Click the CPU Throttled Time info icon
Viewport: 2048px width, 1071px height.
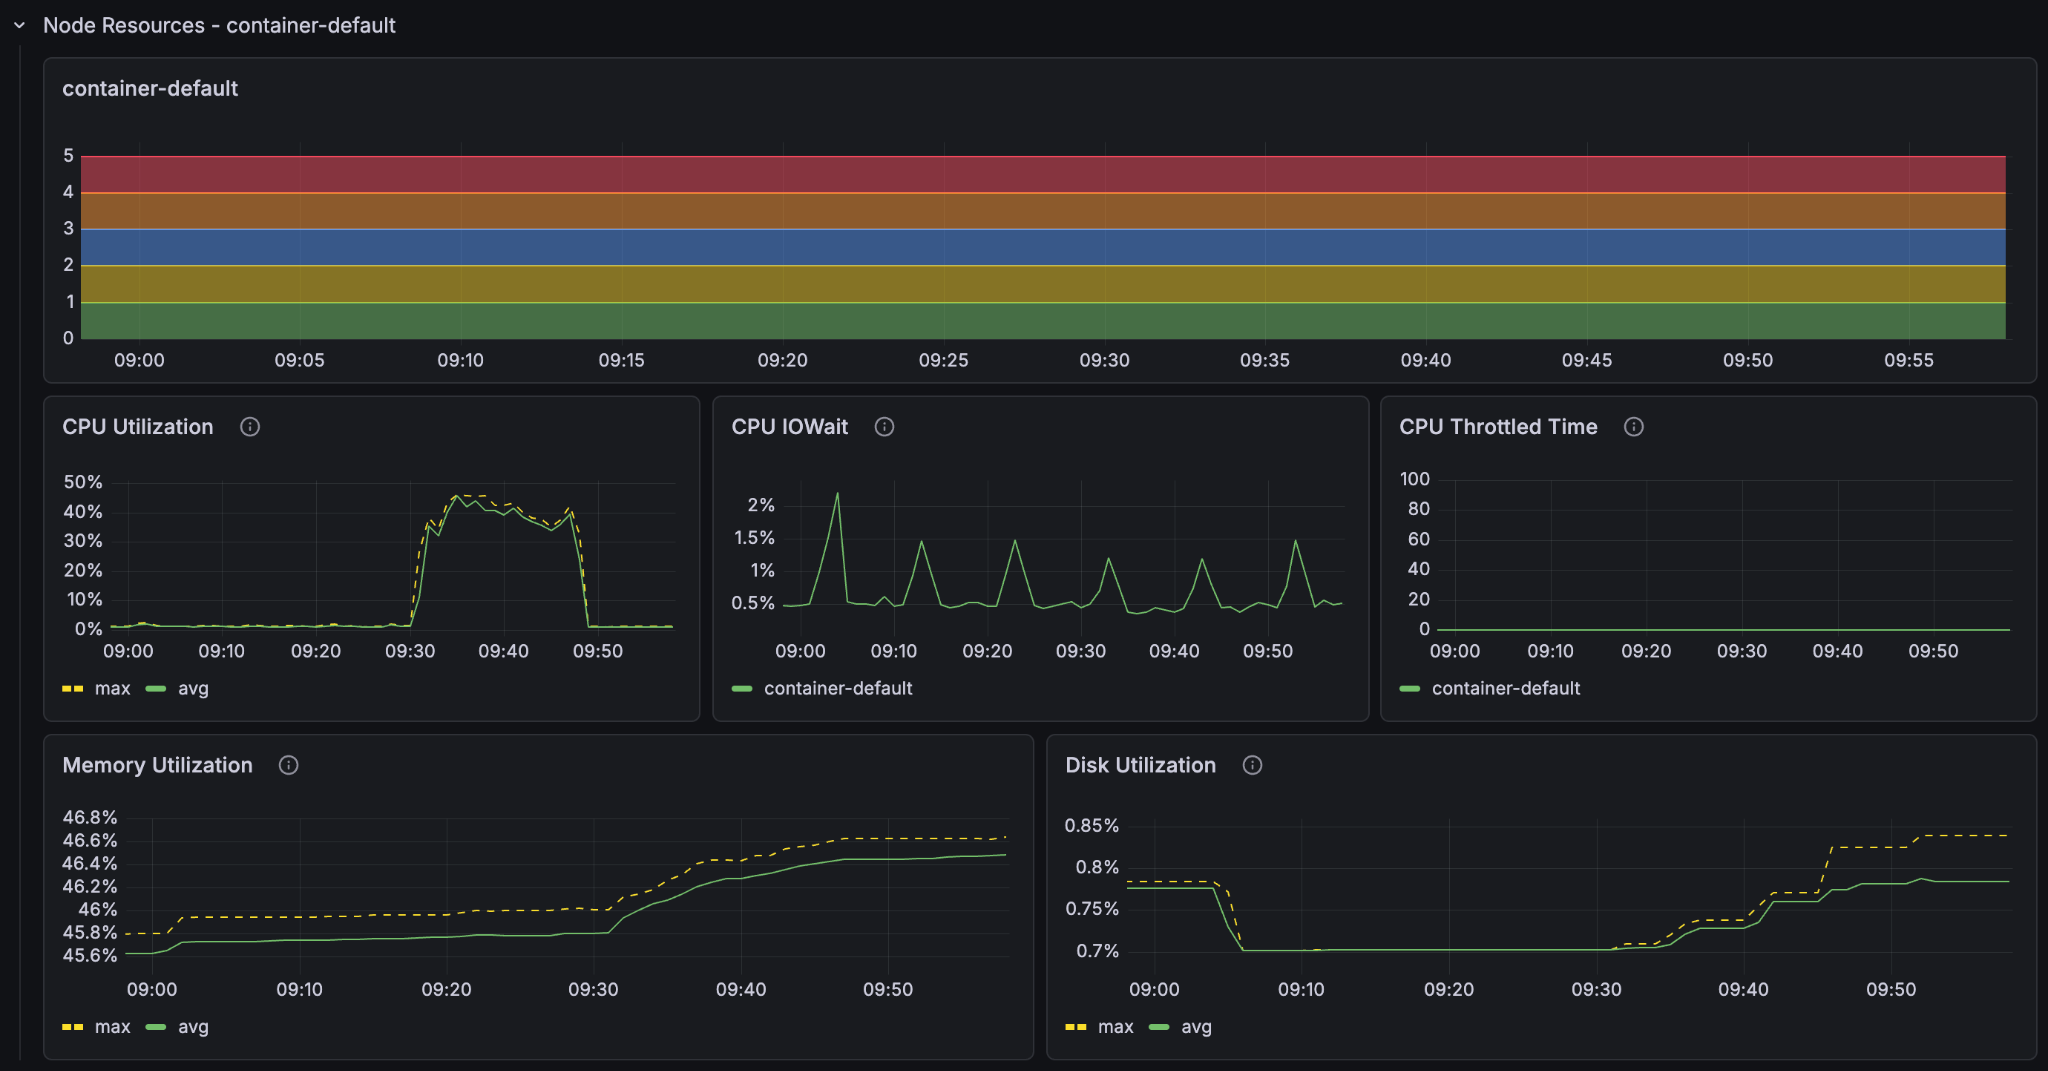(1634, 426)
